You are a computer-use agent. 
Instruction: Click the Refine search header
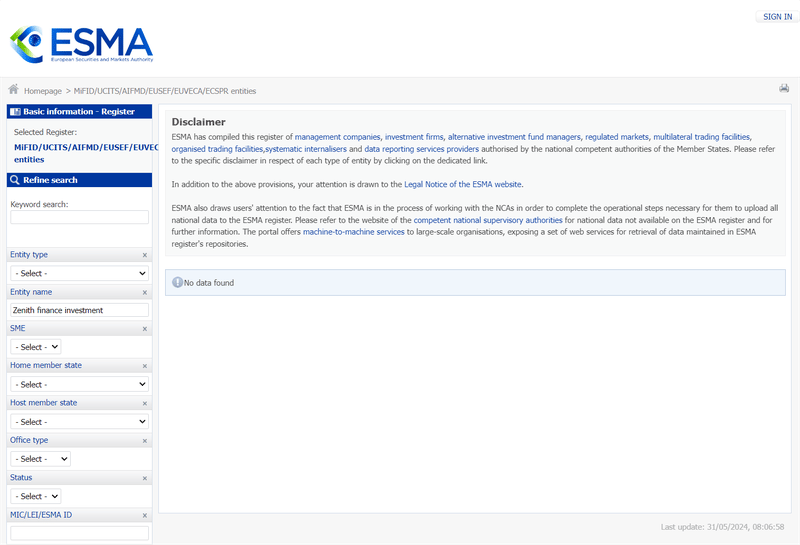click(x=80, y=180)
